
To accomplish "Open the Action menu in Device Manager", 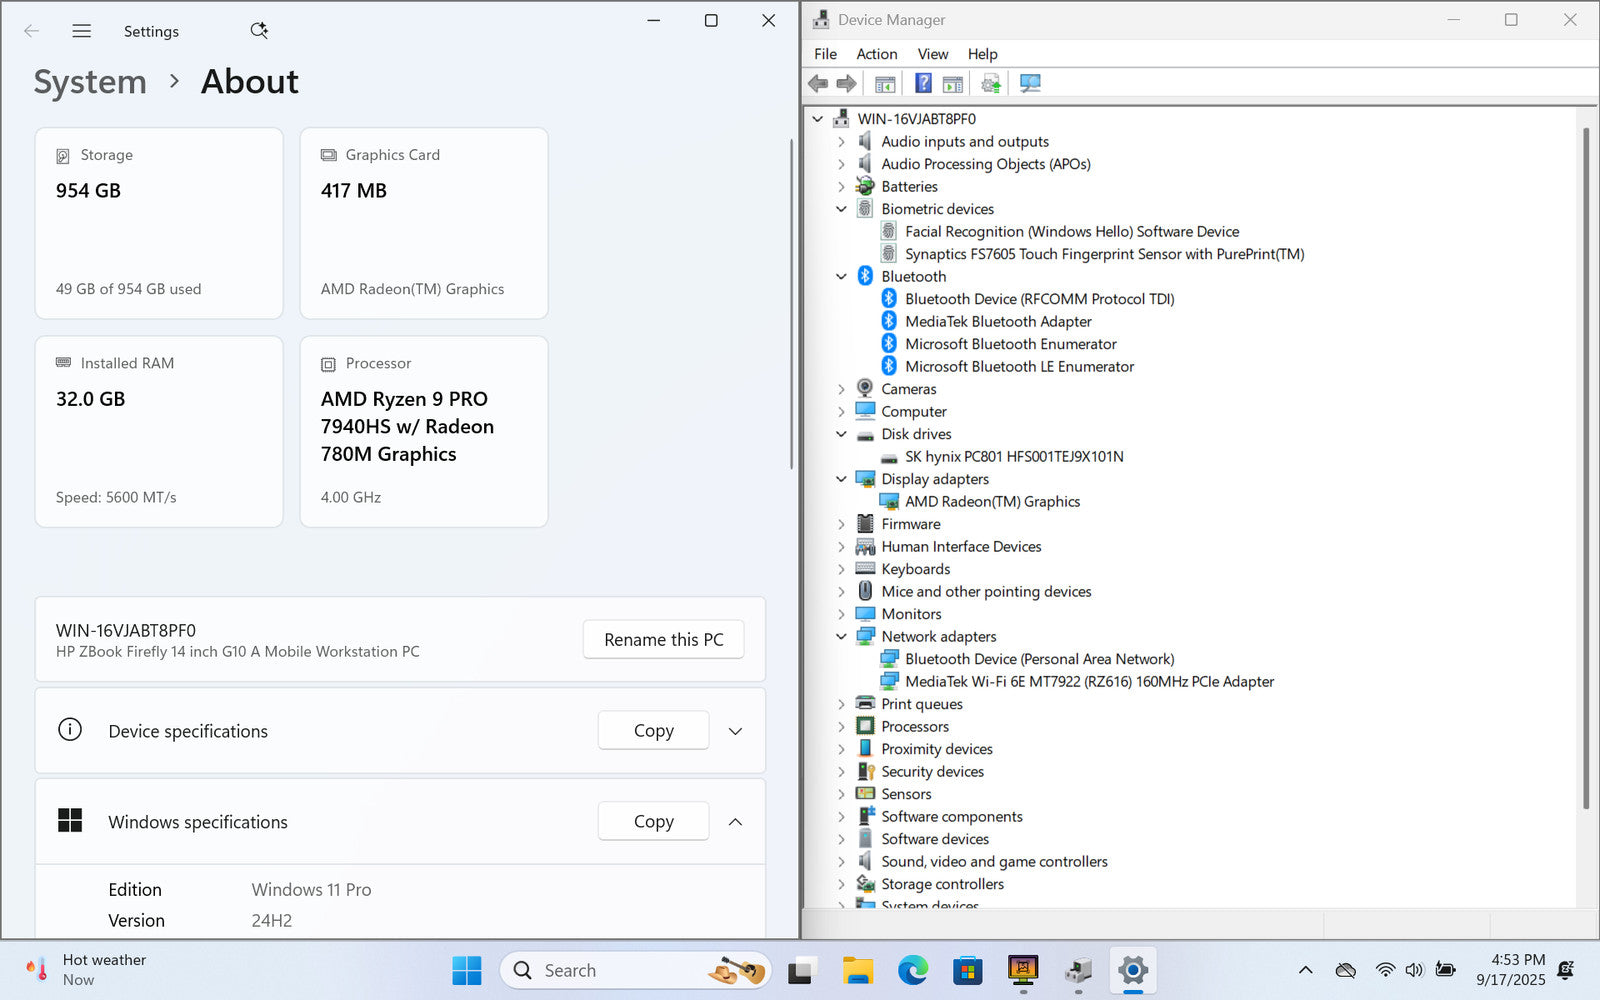I will [876, 54].
